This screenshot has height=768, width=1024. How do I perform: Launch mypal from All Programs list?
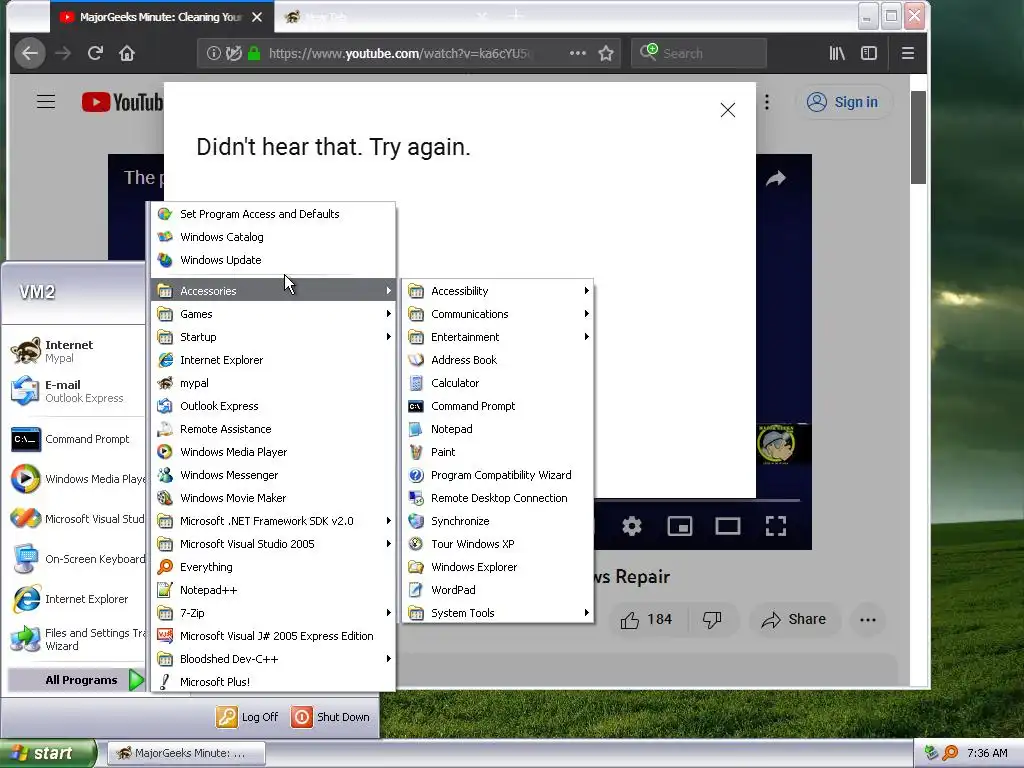click(x=273, y=383)
